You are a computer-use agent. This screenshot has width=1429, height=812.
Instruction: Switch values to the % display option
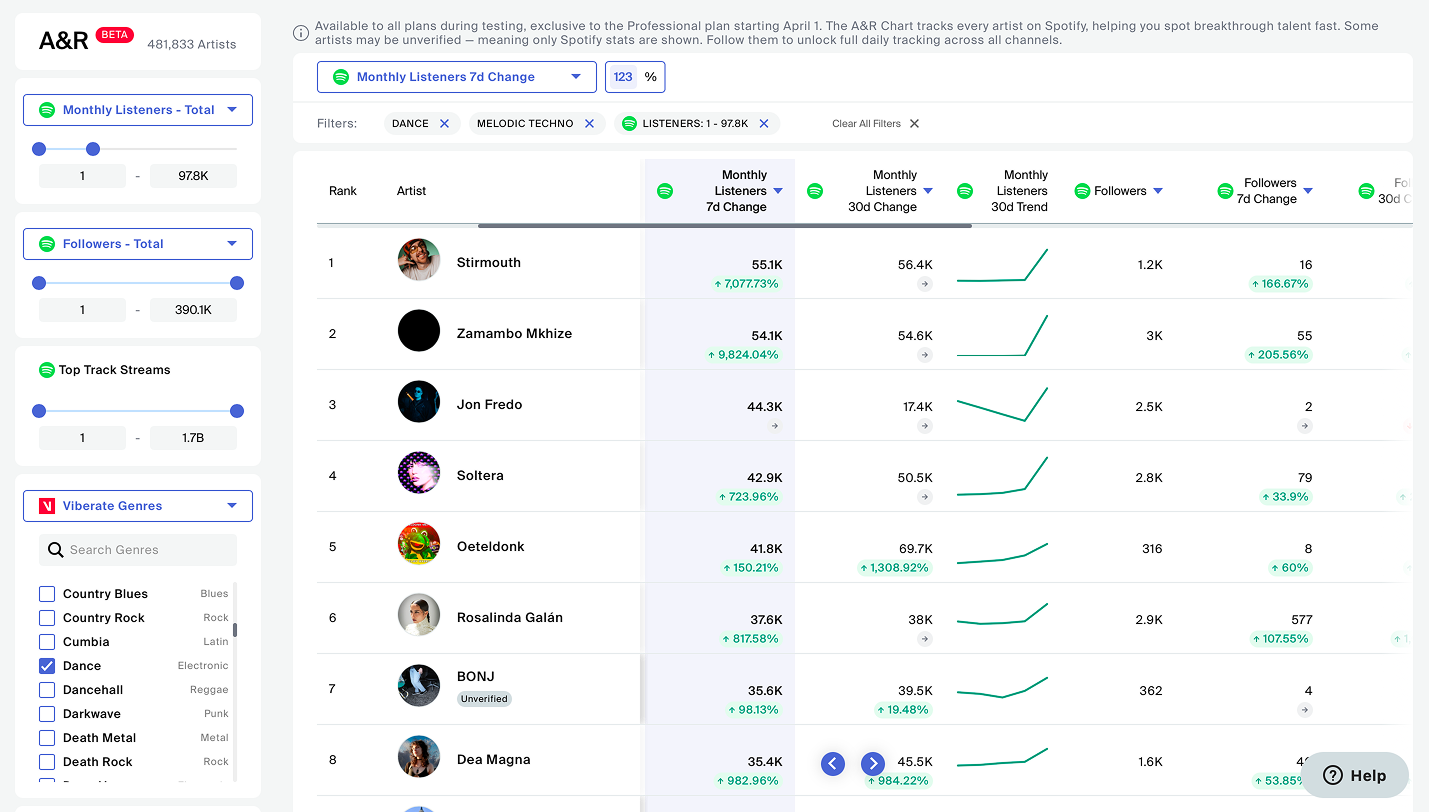[651, 77]
